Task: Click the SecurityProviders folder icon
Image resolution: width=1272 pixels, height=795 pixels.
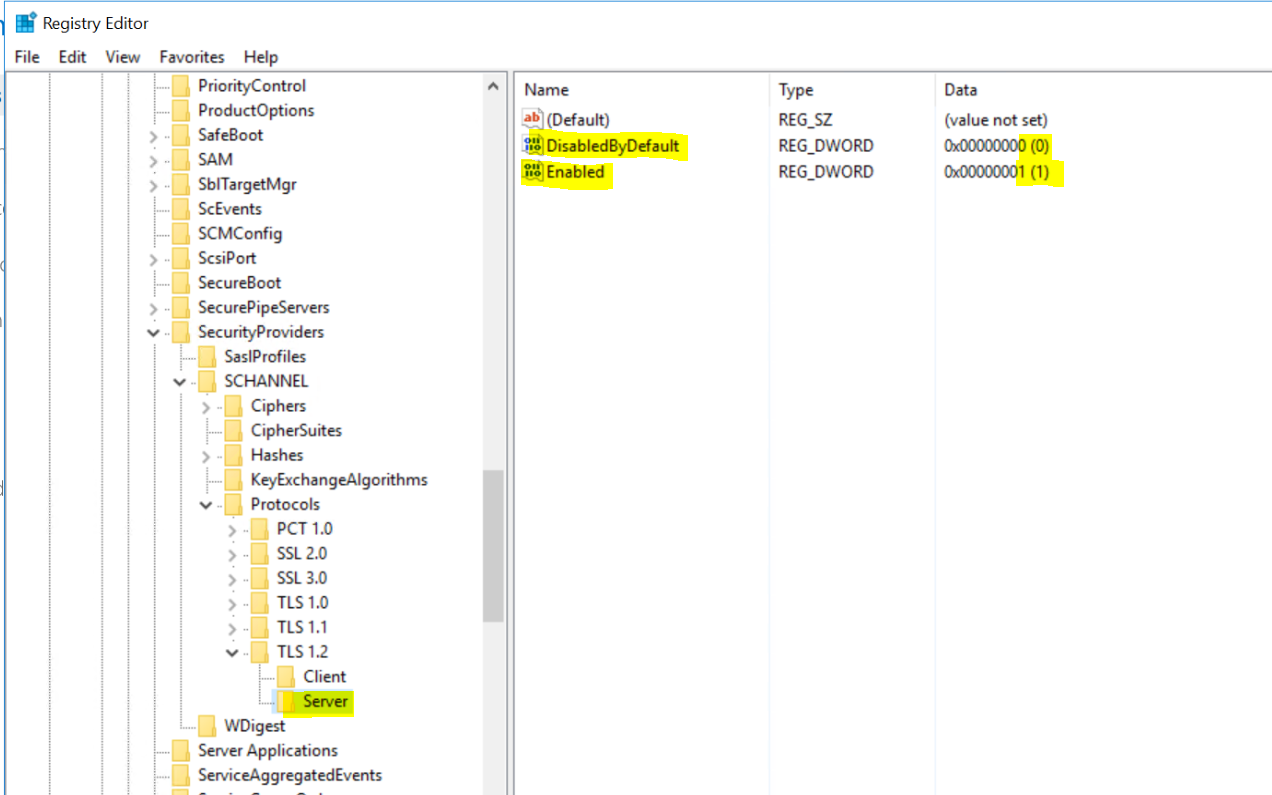Action: point(181,332)
